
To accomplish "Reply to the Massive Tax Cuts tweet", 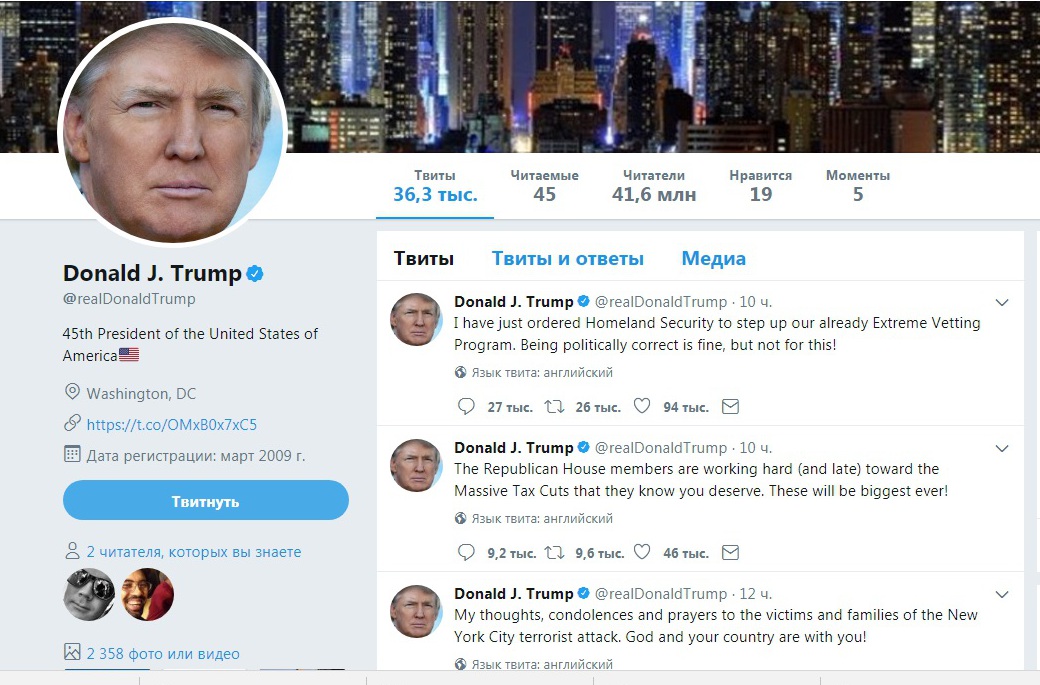I will click(466, 552).
